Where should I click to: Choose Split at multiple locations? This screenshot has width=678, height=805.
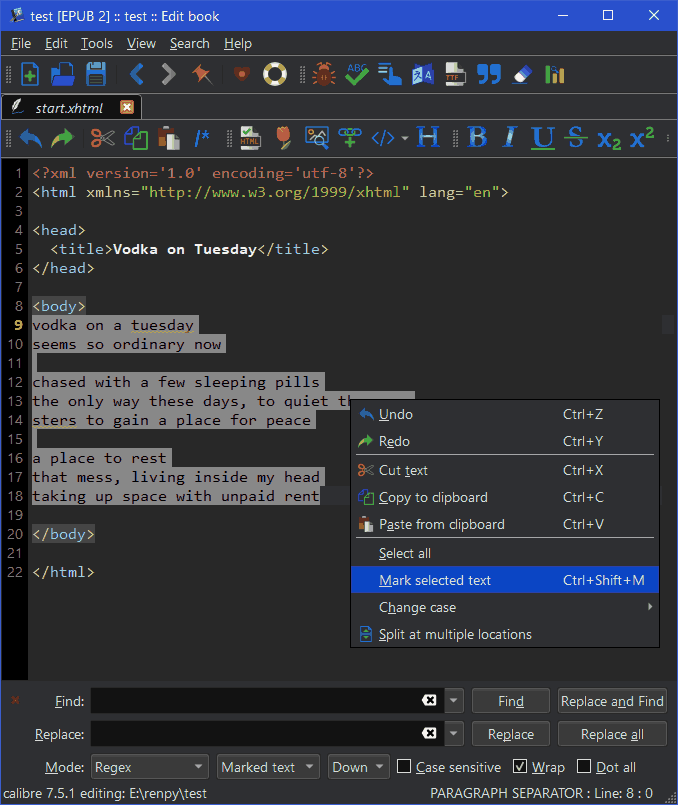pos(505,634)
